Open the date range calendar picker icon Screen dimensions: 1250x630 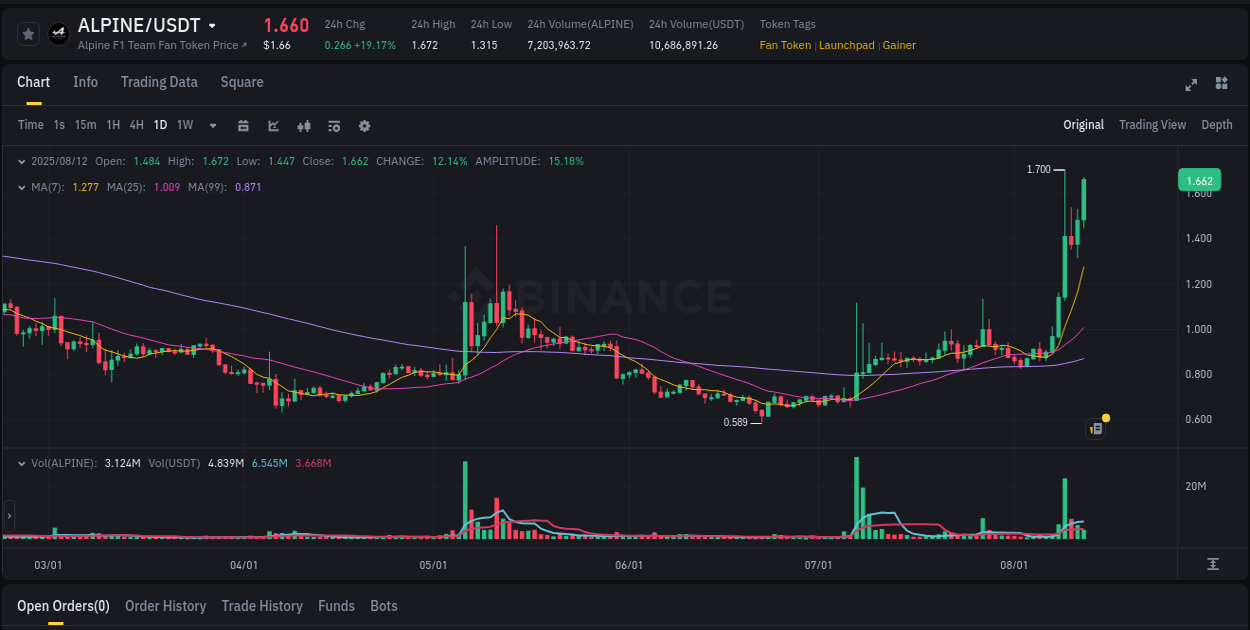(243, 126)
